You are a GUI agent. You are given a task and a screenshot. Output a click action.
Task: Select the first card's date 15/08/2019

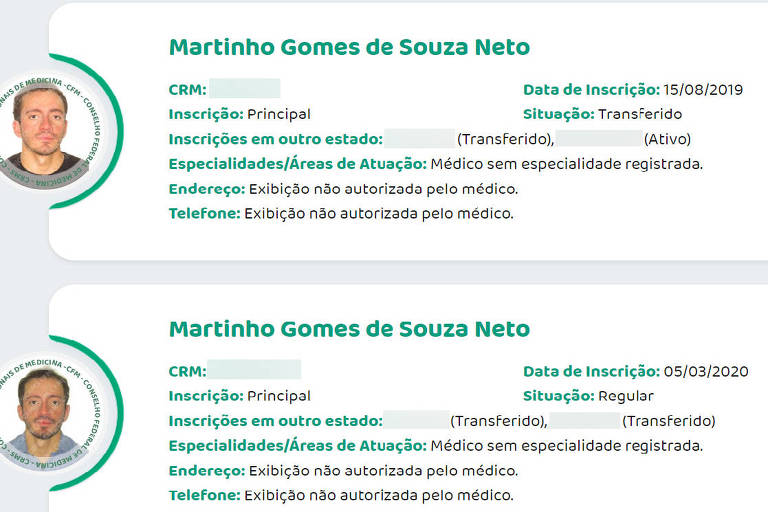pyautogui.click(x=703, y=90)
